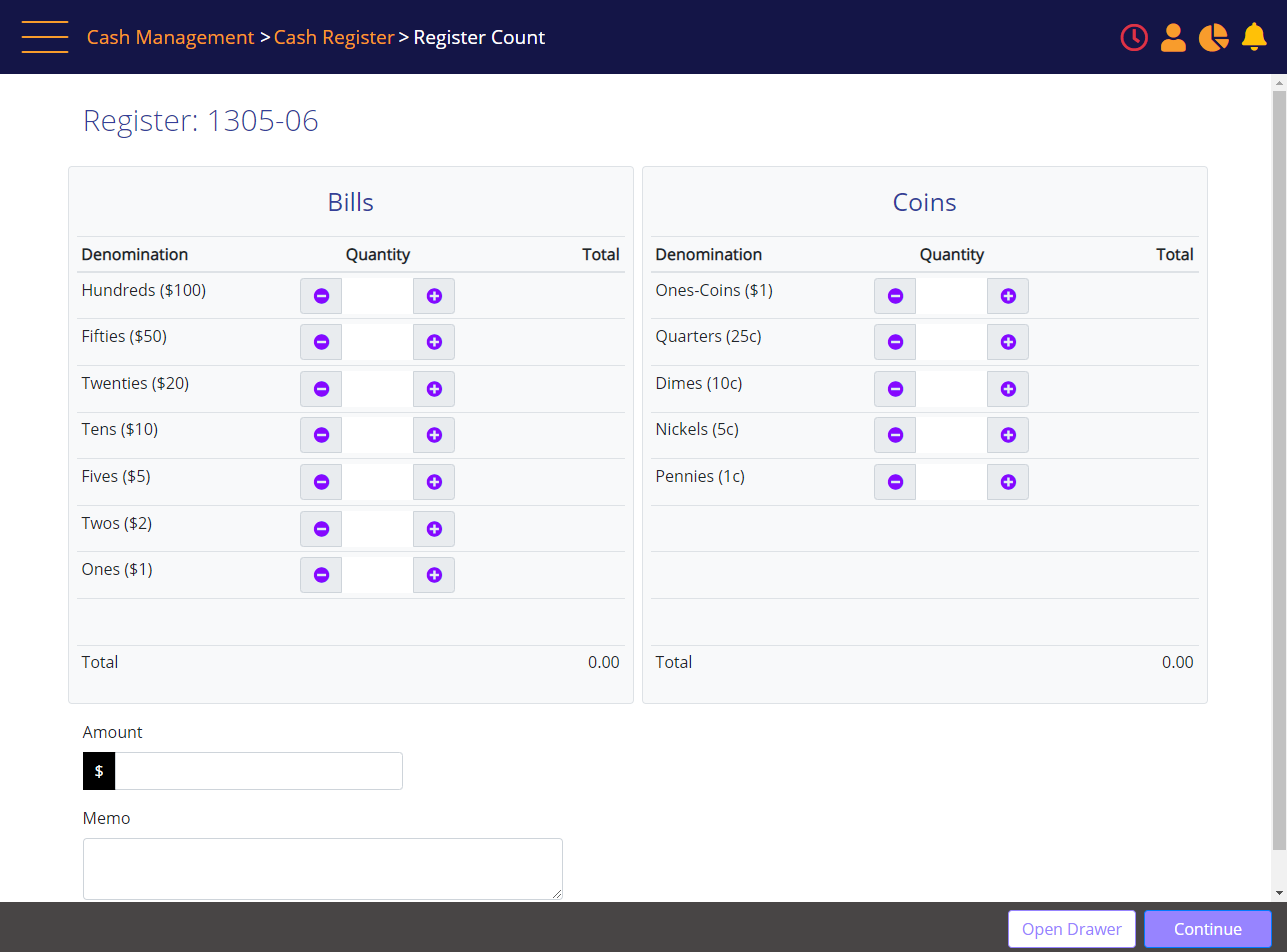The image size is (1287, 952).
Task: Click the 'Amount' field label
Action: click(x=113, y=732)
